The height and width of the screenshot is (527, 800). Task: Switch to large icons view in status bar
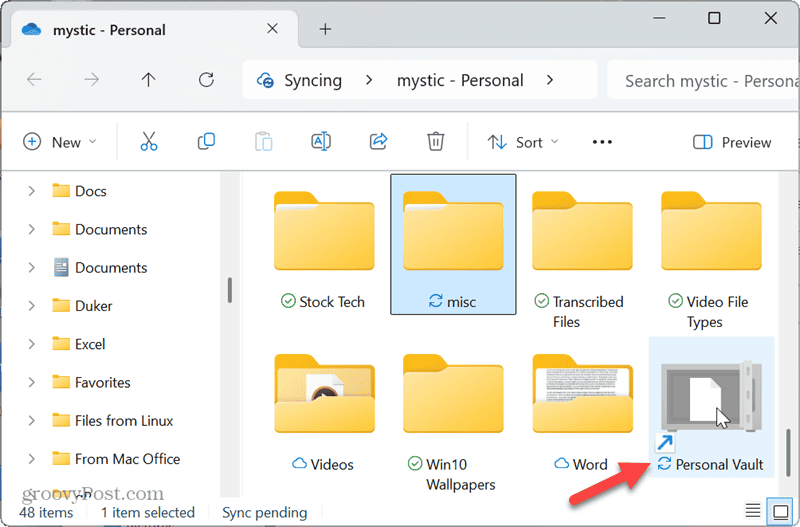coord(781,511)
